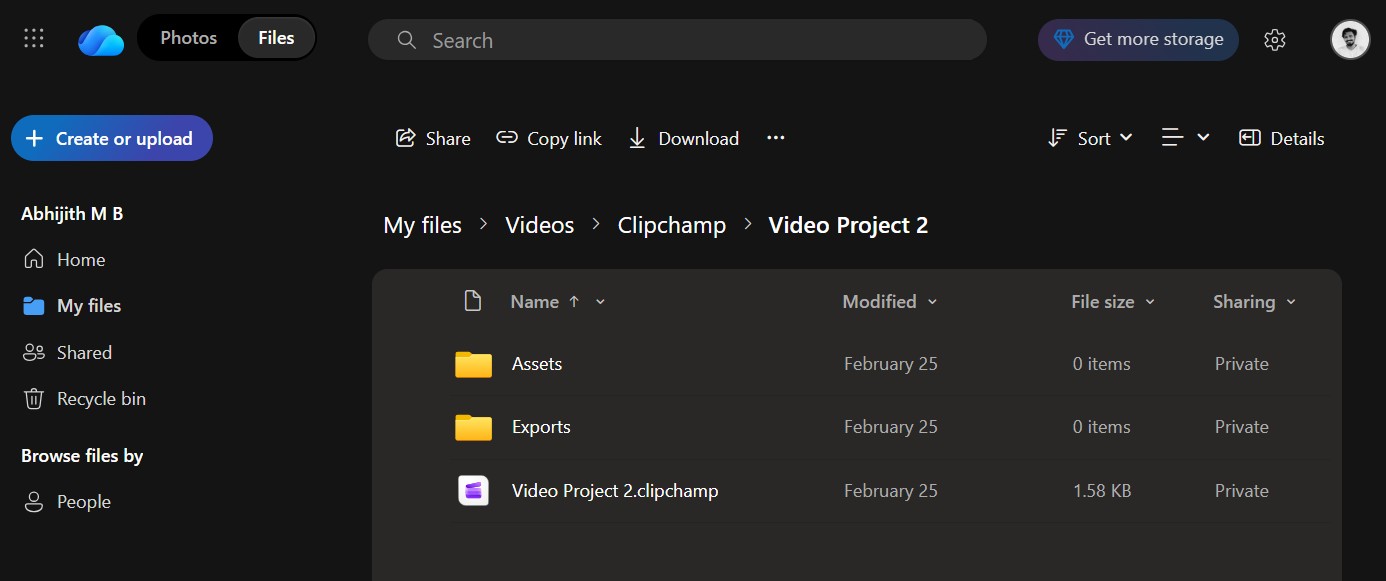
Task: Open OneDrive settings gear
Action: pos(1274,39)
